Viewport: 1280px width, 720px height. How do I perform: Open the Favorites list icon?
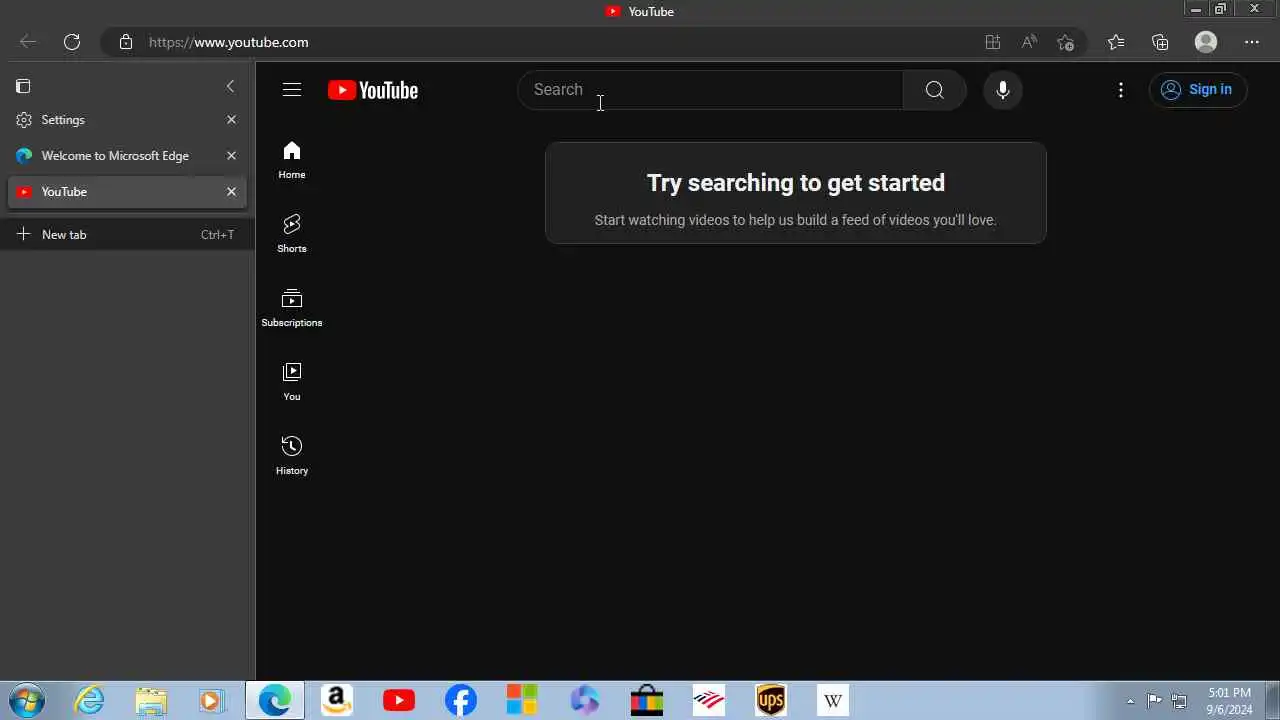(x=1116, y=42)
